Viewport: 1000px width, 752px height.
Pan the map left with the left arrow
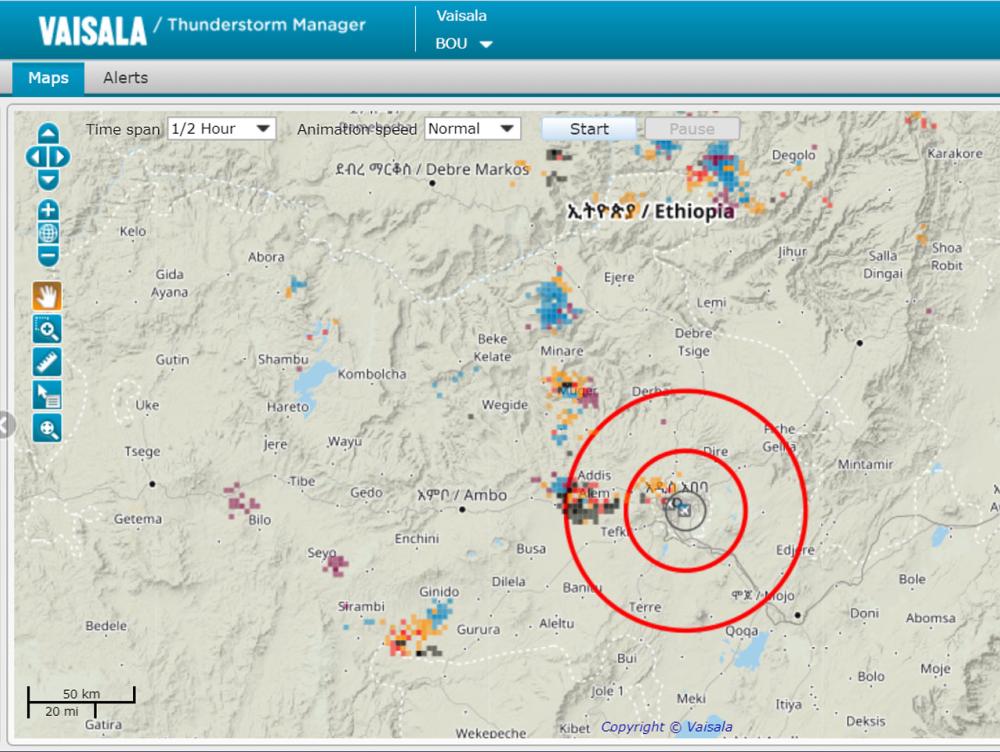(x=35, y=157)
